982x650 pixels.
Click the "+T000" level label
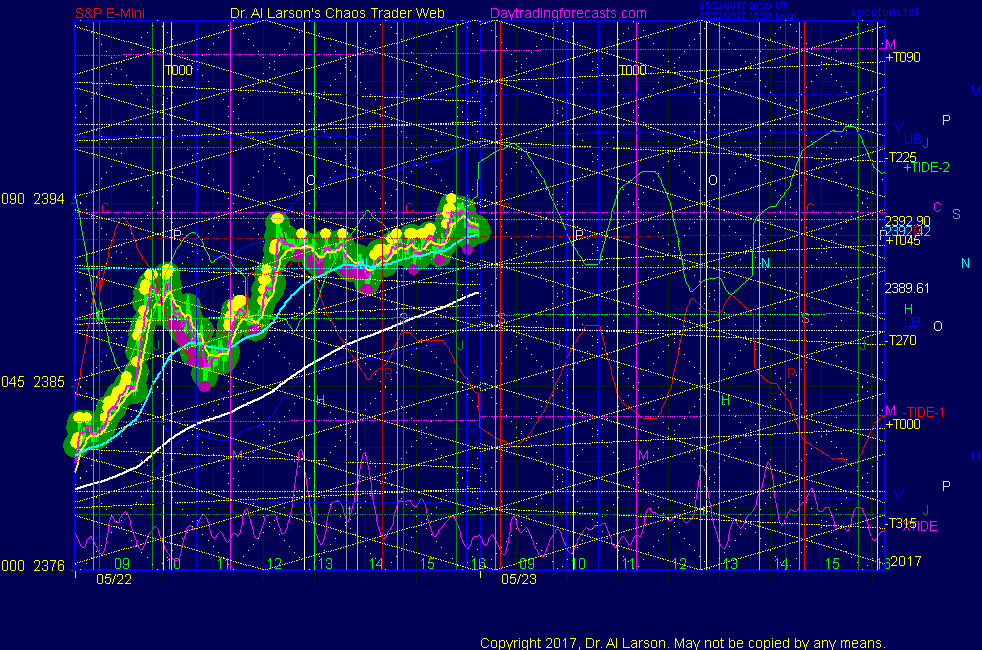pos(903,425)
